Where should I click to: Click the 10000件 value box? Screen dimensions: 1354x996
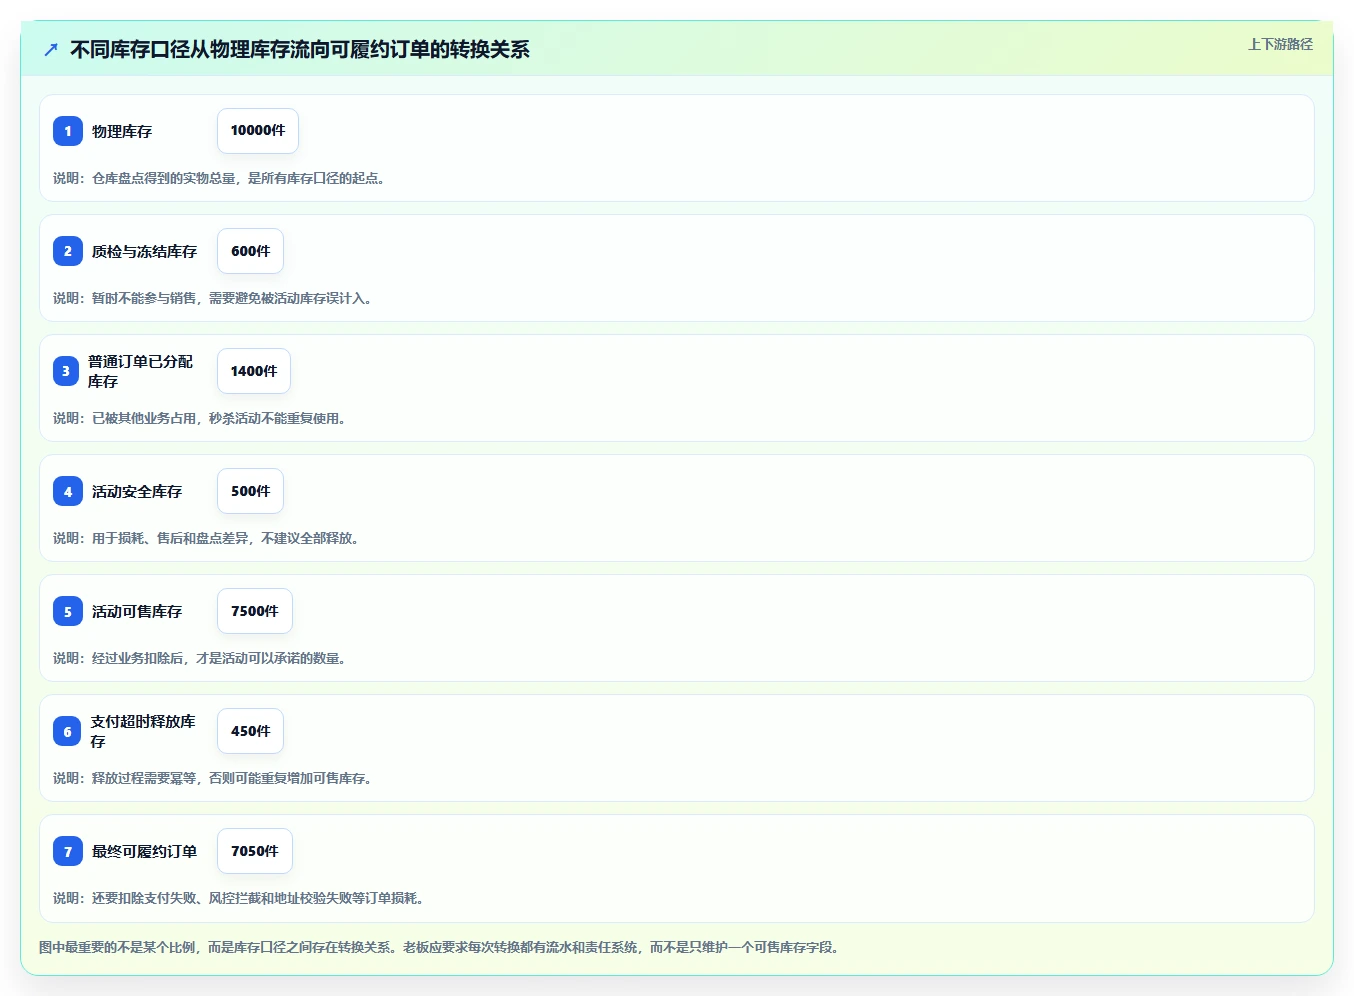pos(258,131)
